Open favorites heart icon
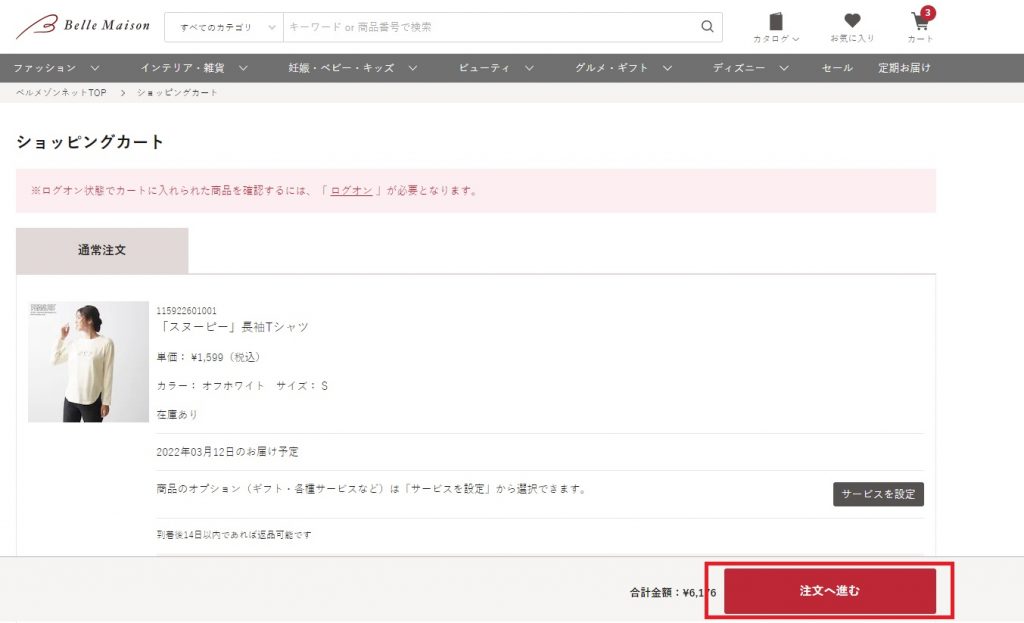This screenshot has width=1024, height=623. tap(852, 22)
